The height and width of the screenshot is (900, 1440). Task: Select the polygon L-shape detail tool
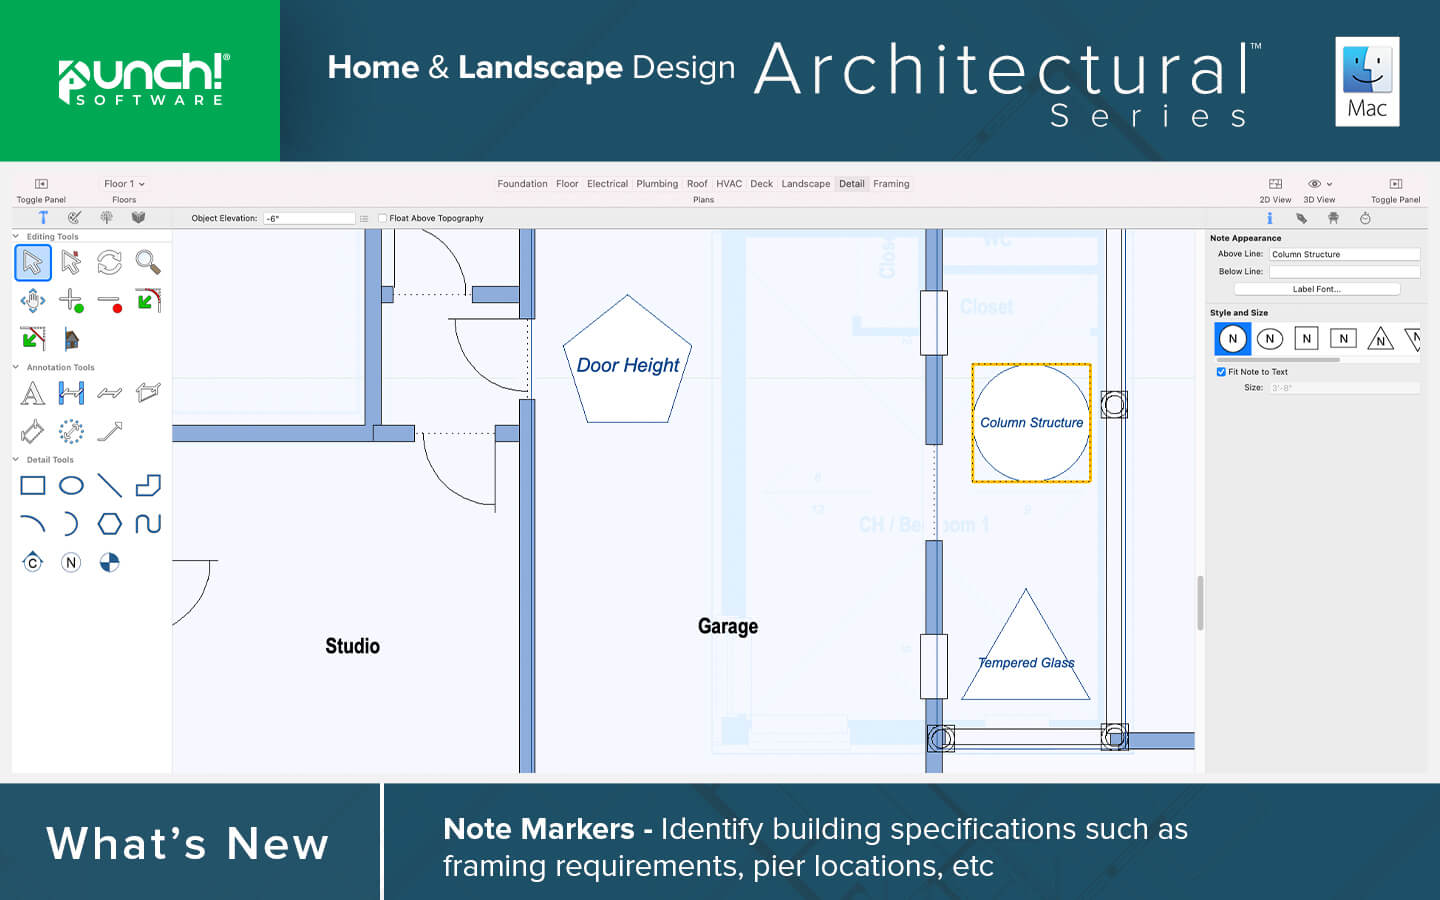[x=148, y=486]
